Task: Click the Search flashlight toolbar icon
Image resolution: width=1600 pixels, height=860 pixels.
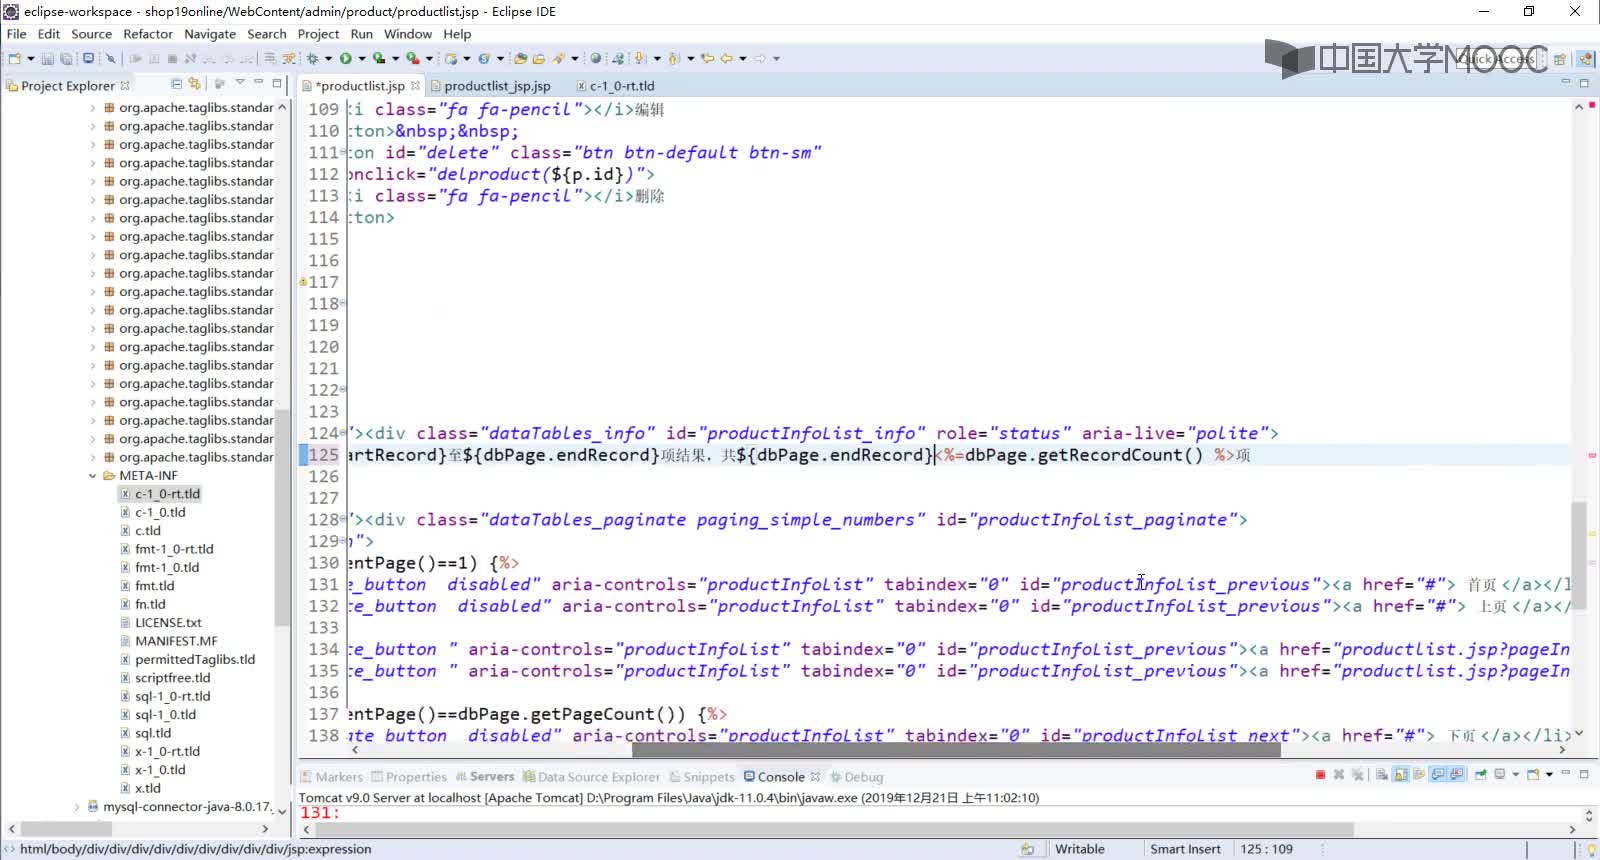Action: click(x=558, y=58)
